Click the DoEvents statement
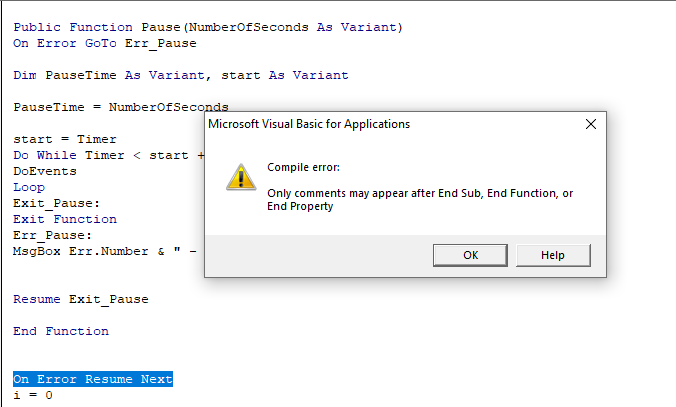This screenshot has height=407, width=676. click(x=45, y=171)
